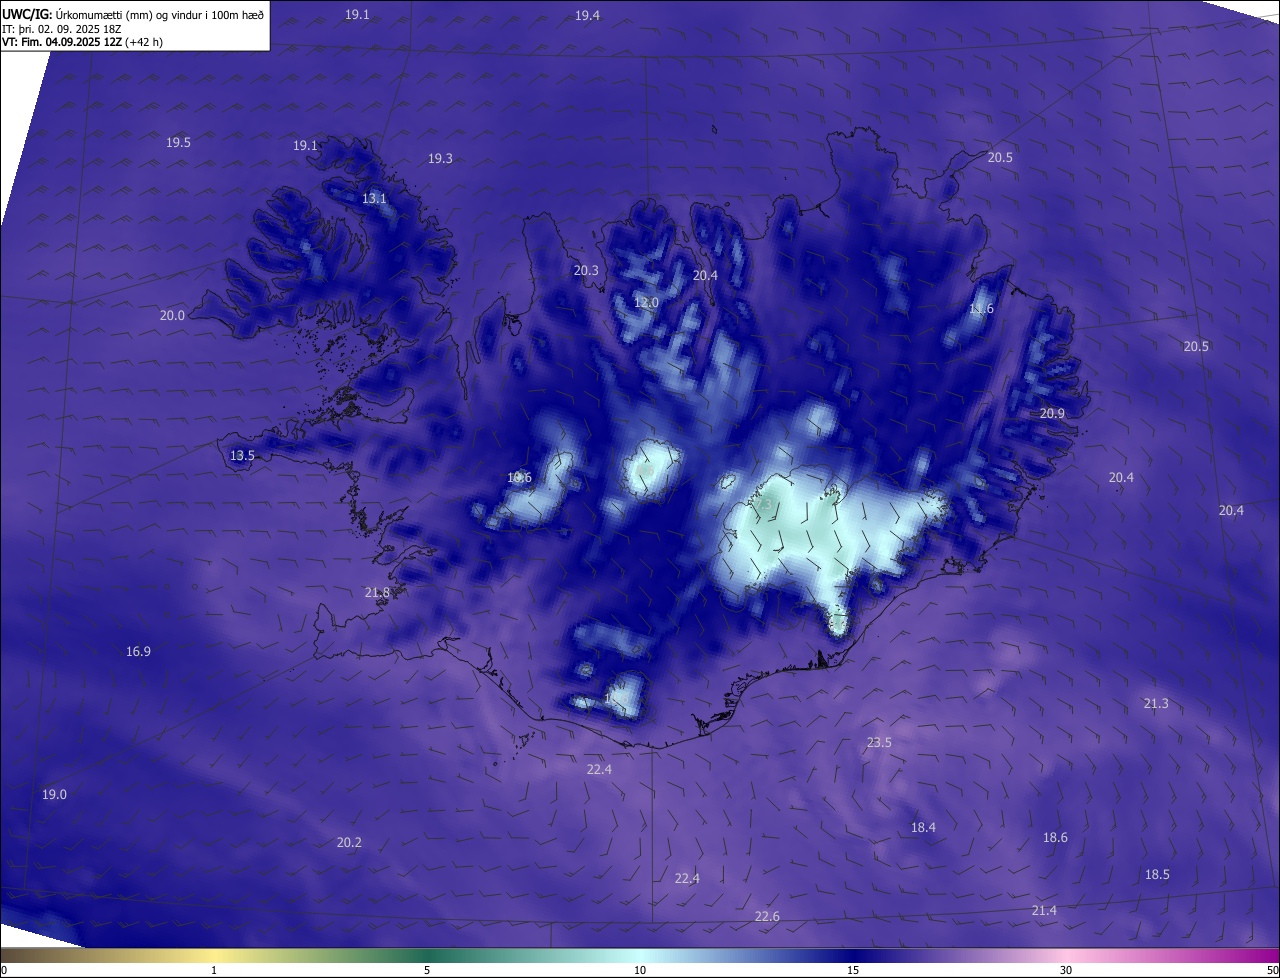The image size is (1280, 978).
Task: Click the legend tick label 10
Action: coord(640,970)
